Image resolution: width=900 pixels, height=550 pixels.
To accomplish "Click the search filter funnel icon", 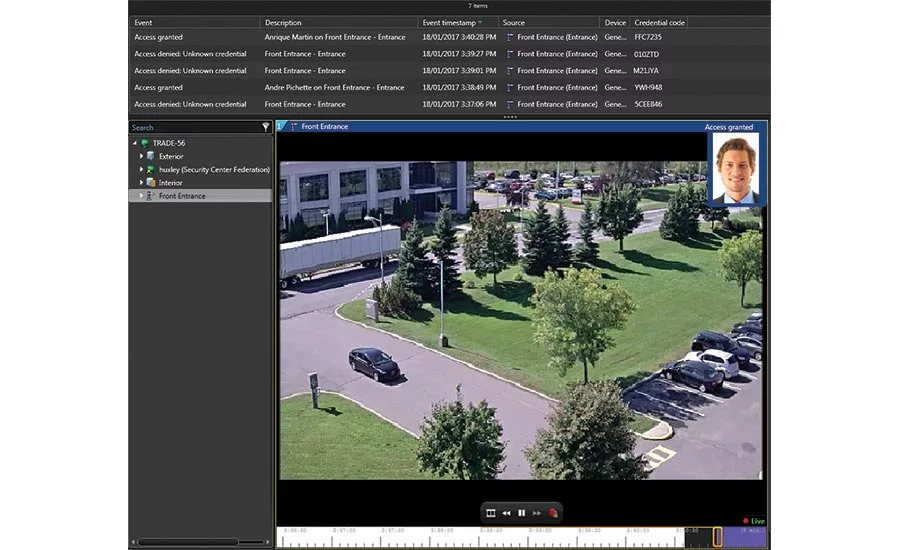I will point(266,128).
